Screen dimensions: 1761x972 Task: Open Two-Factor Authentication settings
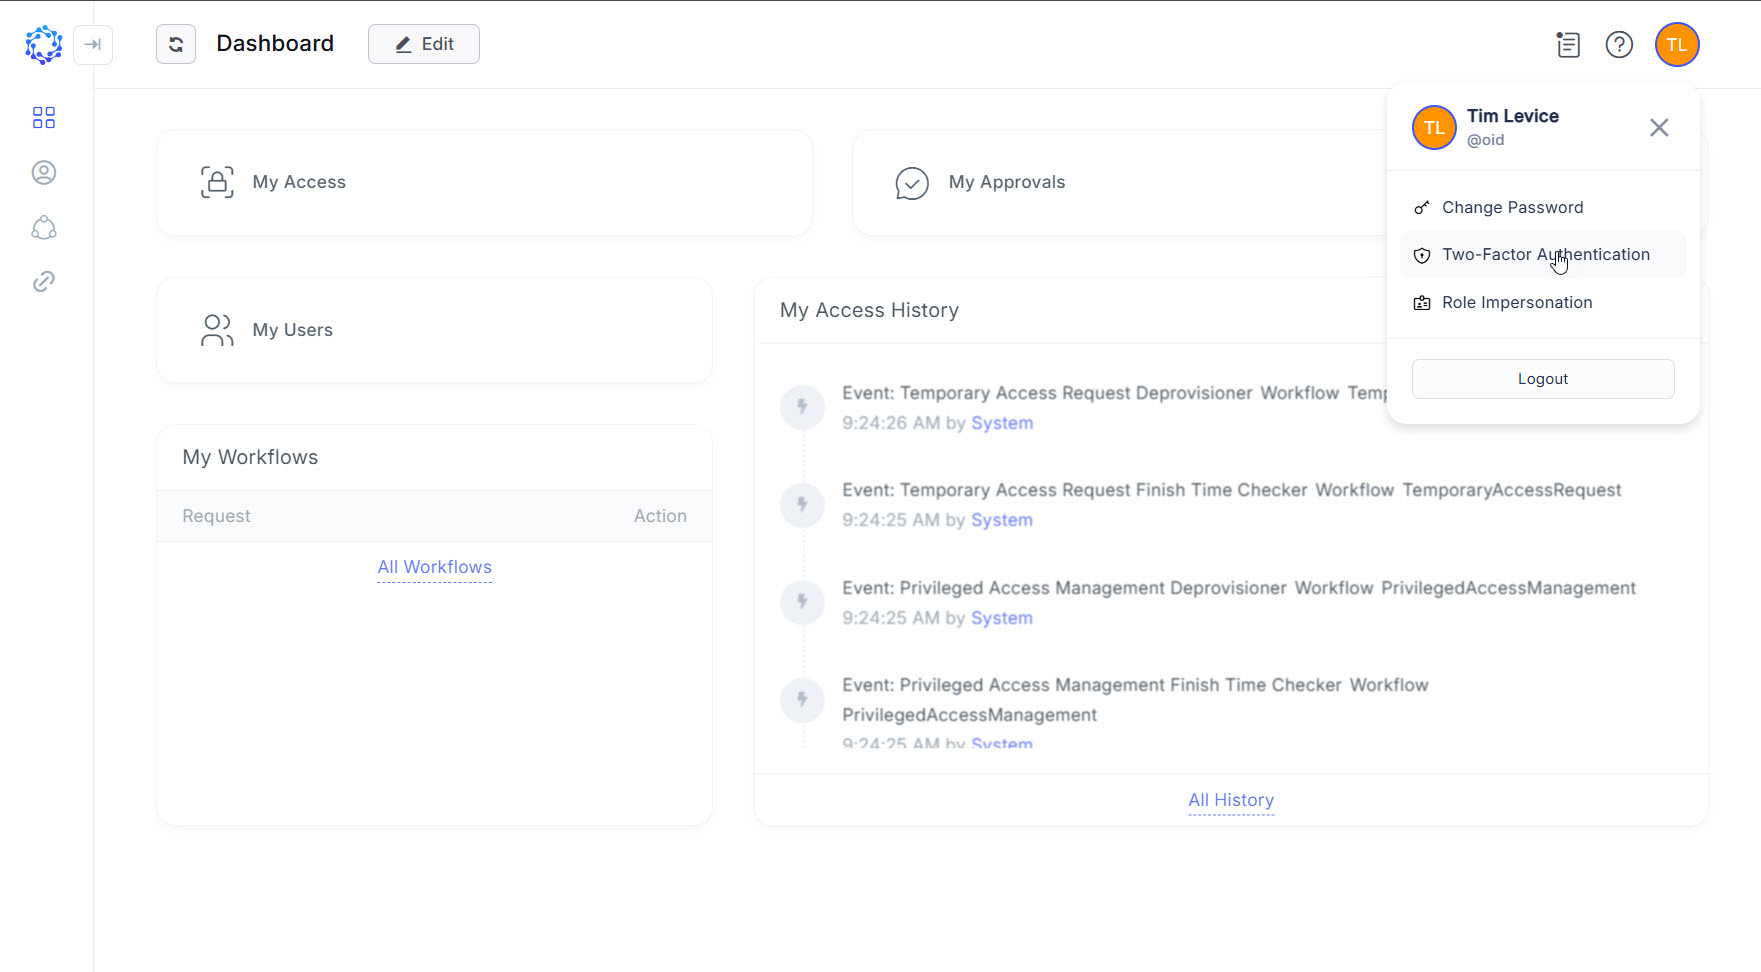click(1544, 255)
